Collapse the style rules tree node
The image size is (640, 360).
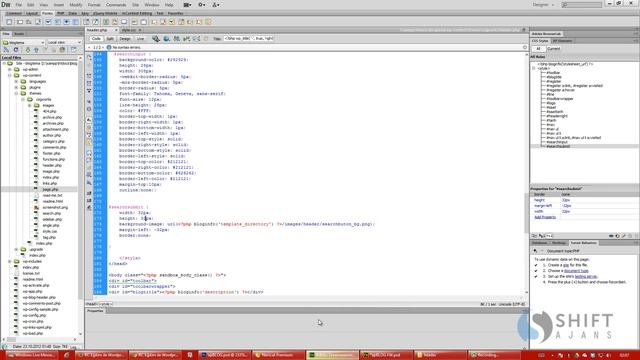533,69
